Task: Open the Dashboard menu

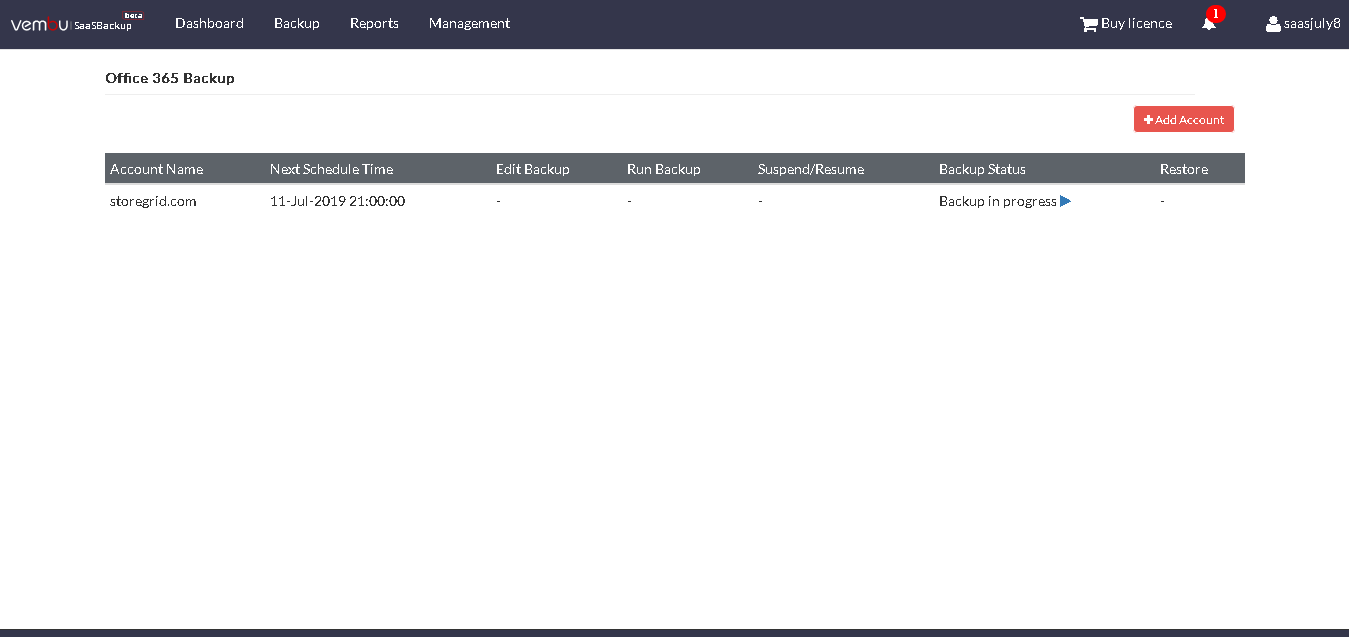Action: click(x=209, y=23)
